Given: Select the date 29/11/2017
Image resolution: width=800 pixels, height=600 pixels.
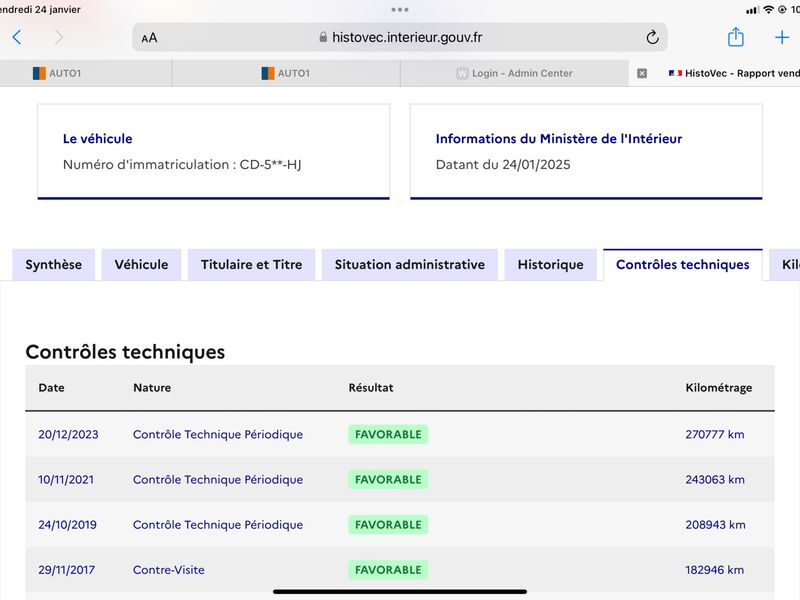Looking at the screenshot, I should (x=66, y=570).
